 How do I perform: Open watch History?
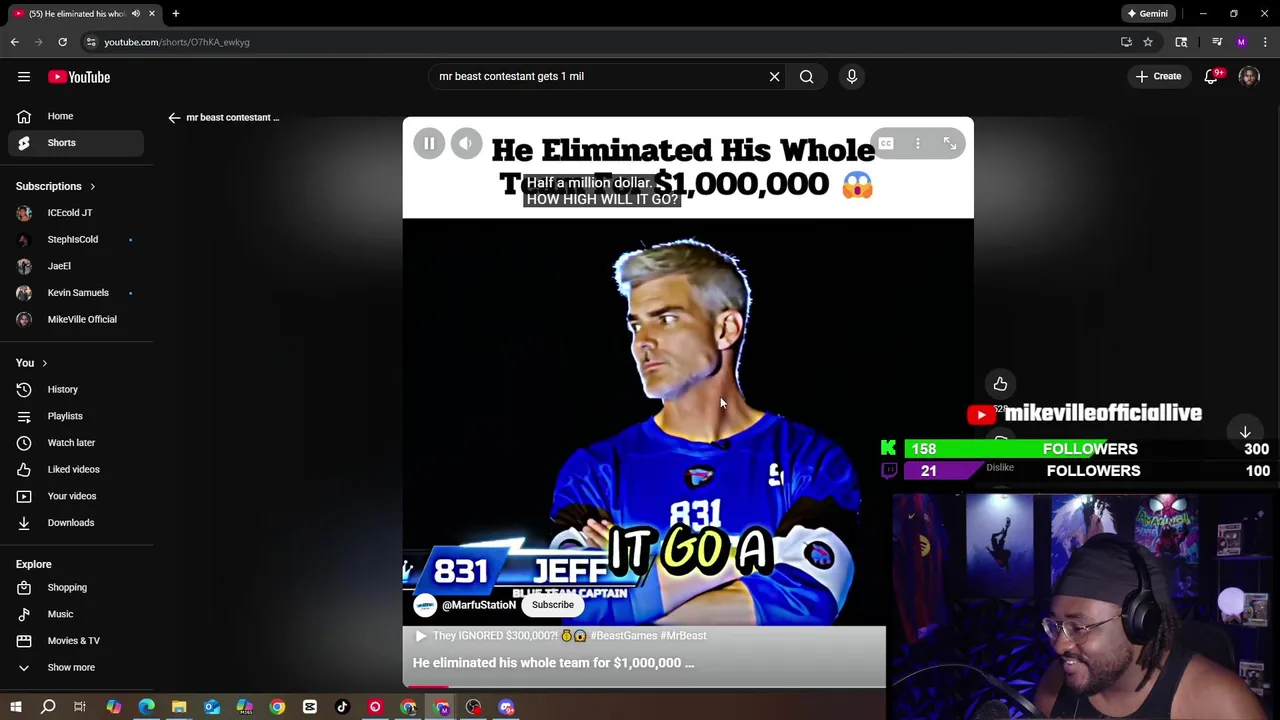75,389
